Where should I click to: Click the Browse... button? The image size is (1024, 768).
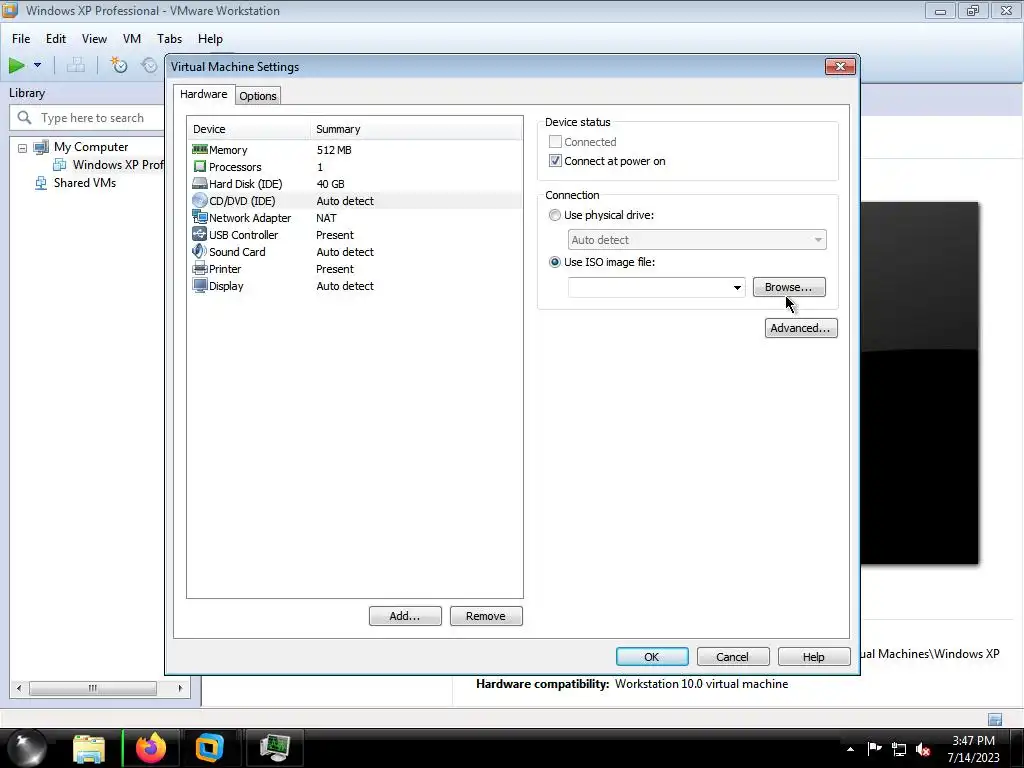click(789, 287)
